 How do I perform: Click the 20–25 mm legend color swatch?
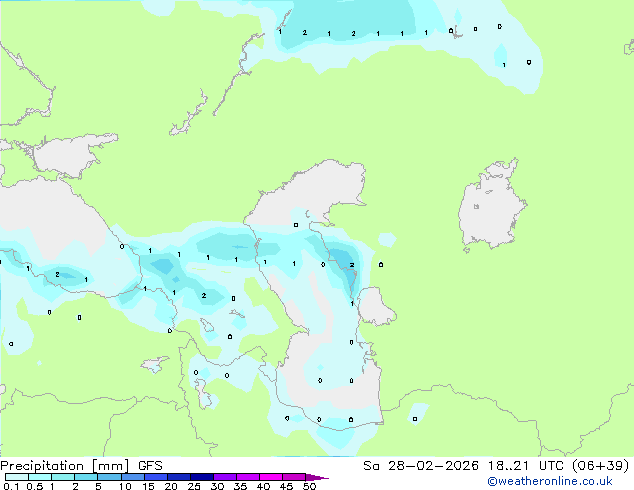(x=179, y=477)
